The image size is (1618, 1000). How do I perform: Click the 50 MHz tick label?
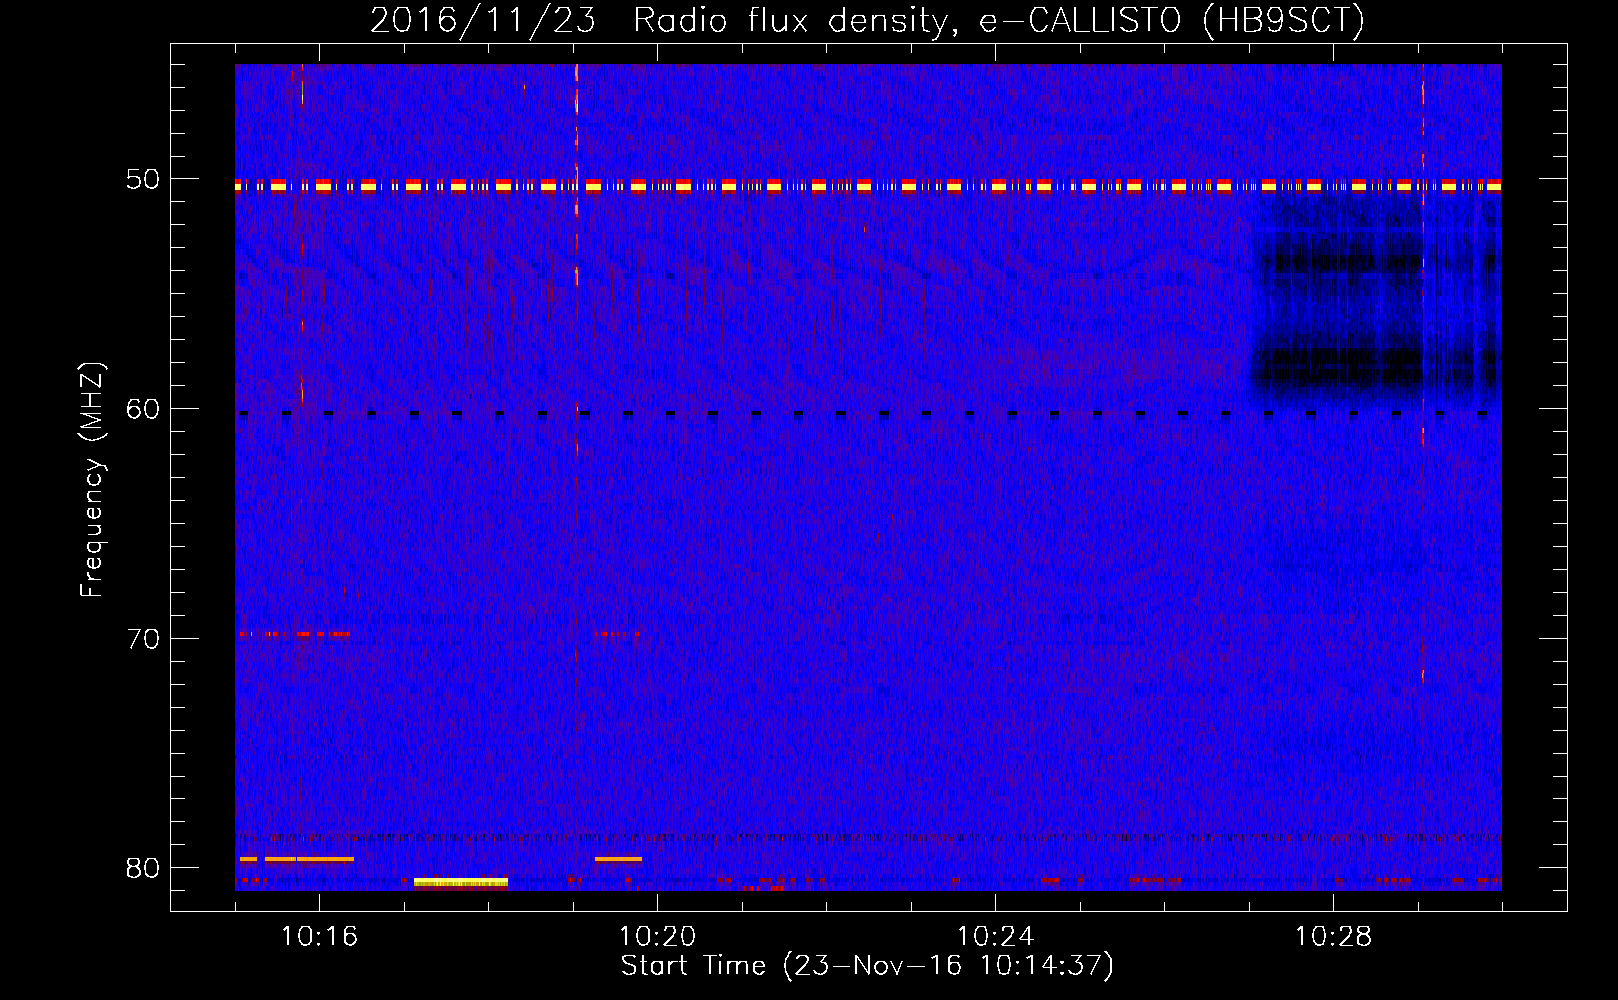[143, 180]
